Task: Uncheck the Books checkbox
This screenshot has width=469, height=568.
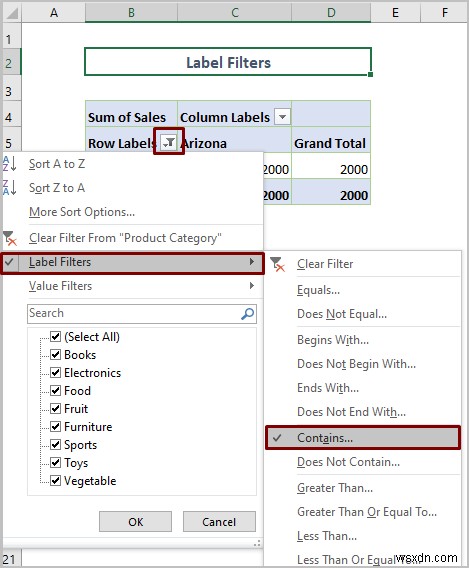Action: click(55, 354)
